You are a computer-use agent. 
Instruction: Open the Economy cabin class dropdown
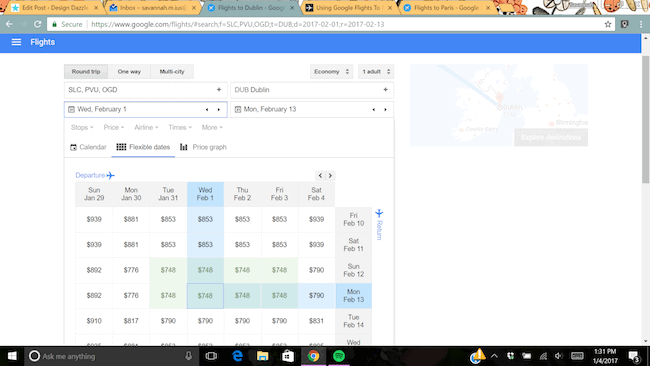coord(331,72)
